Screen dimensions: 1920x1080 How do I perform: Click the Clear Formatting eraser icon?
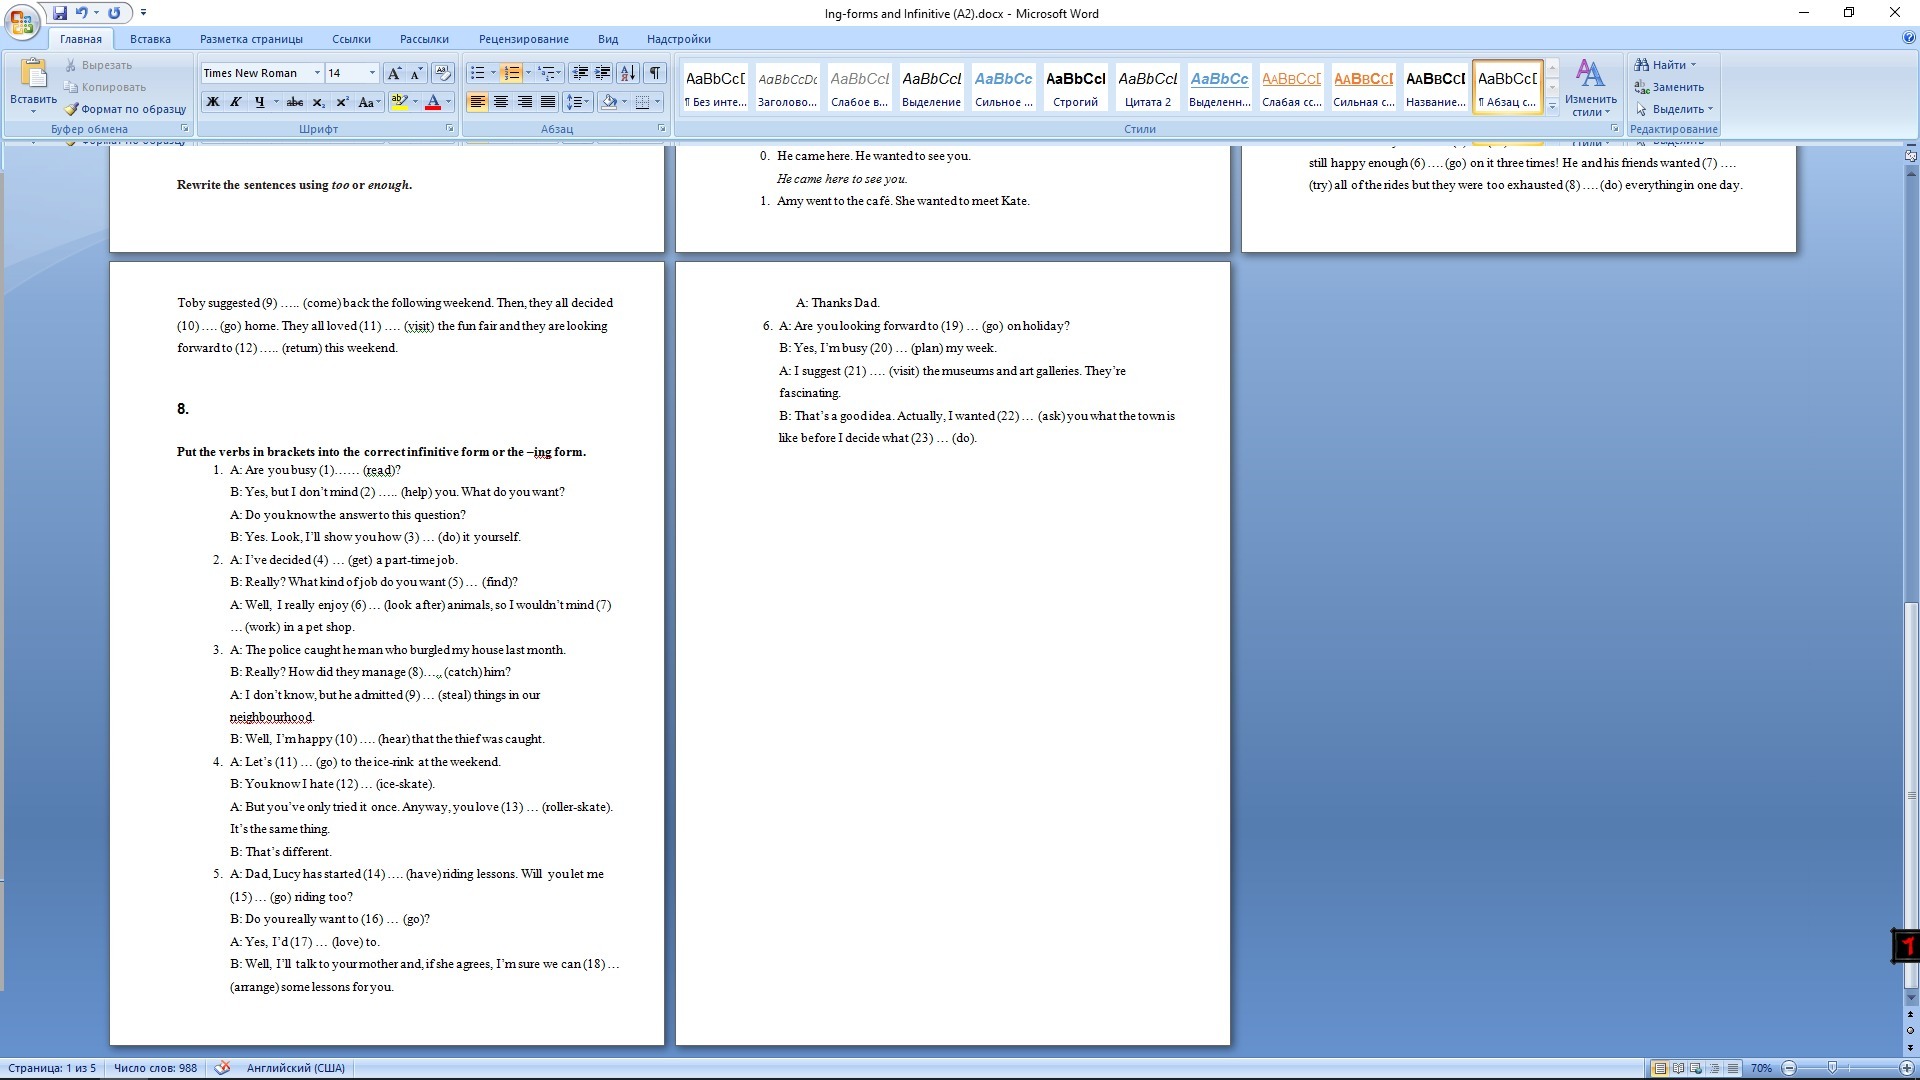443,73
